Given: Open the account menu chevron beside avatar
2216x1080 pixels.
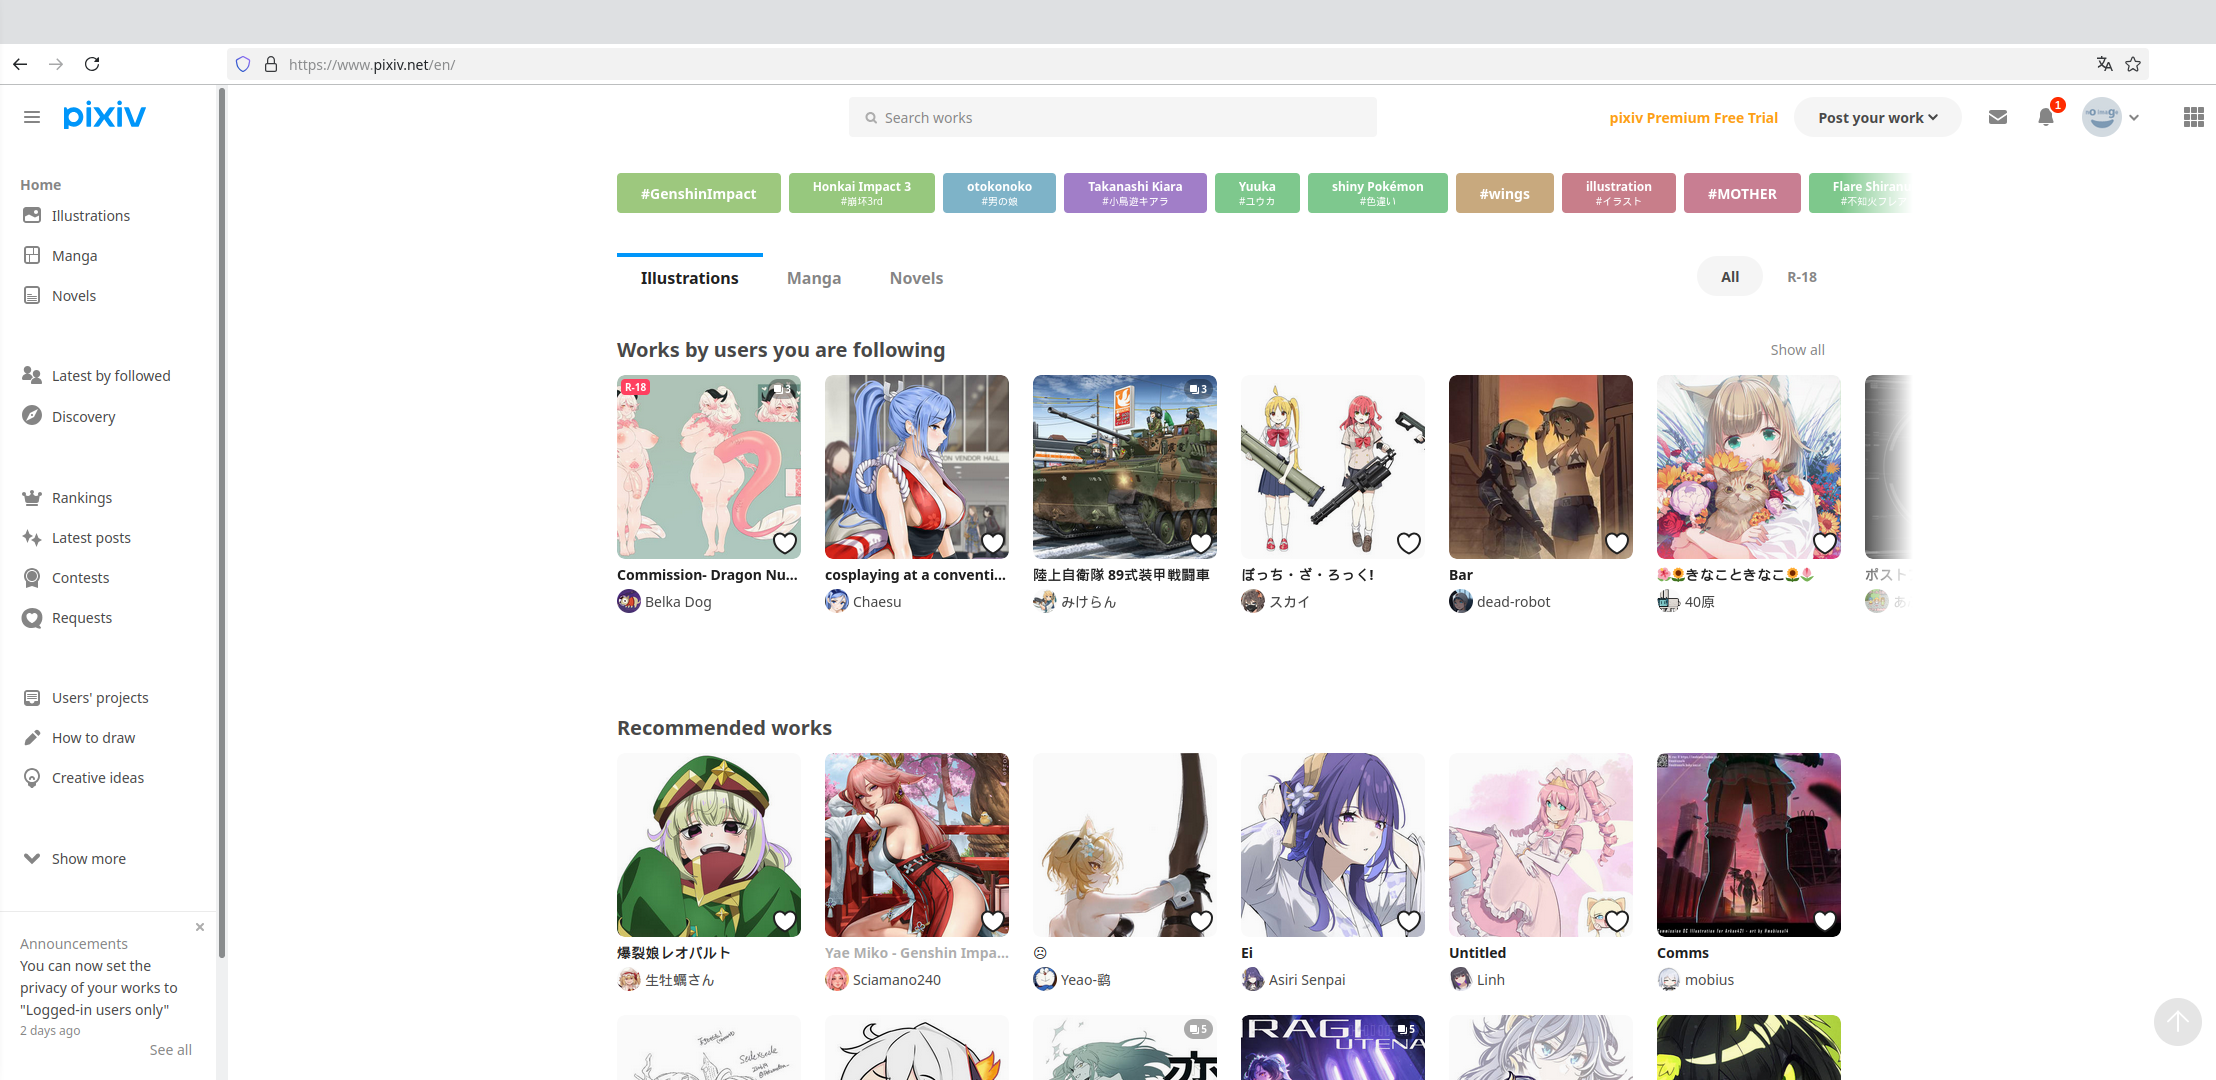Looking at the screenshot, I should click(2134, 117).
